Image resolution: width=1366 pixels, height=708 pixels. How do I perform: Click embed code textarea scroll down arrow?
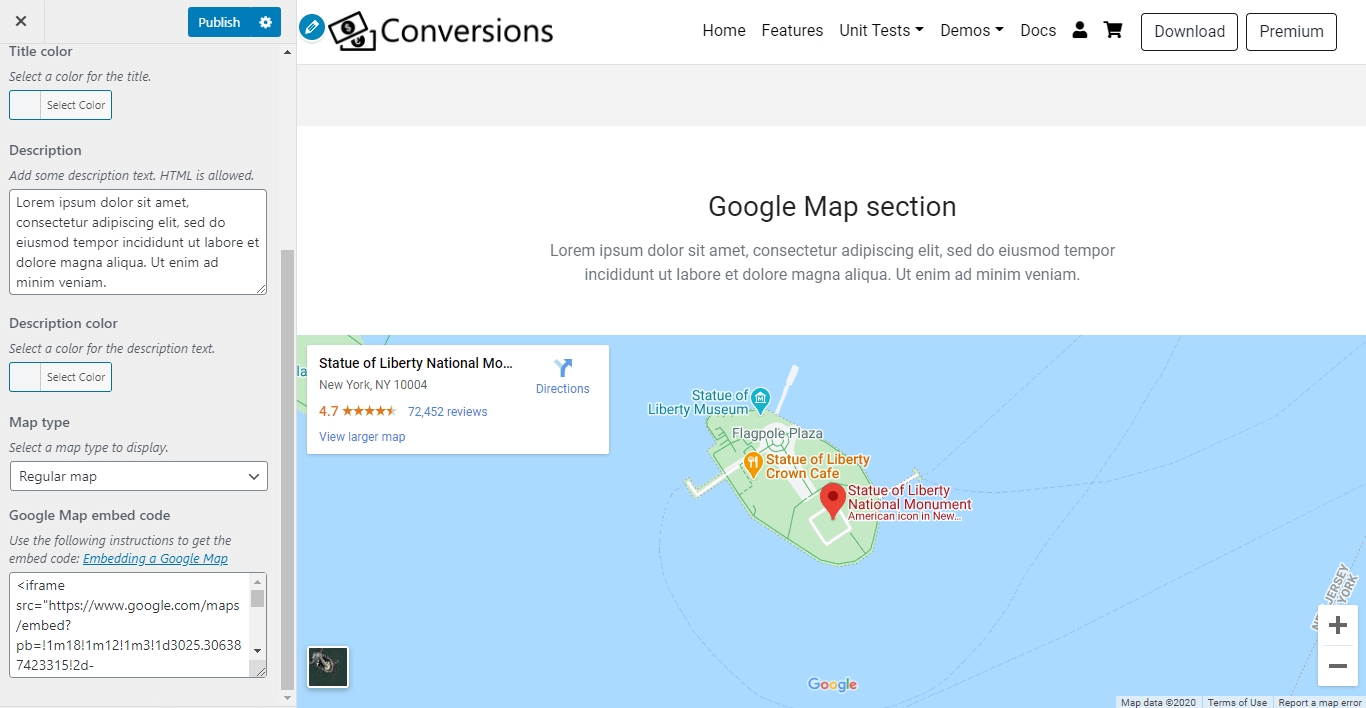click(x=258, y=651)
